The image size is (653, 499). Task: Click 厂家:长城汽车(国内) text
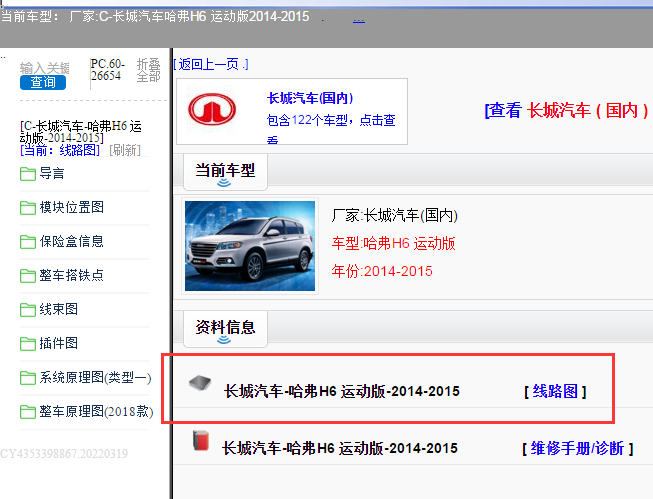click(394, 215)
